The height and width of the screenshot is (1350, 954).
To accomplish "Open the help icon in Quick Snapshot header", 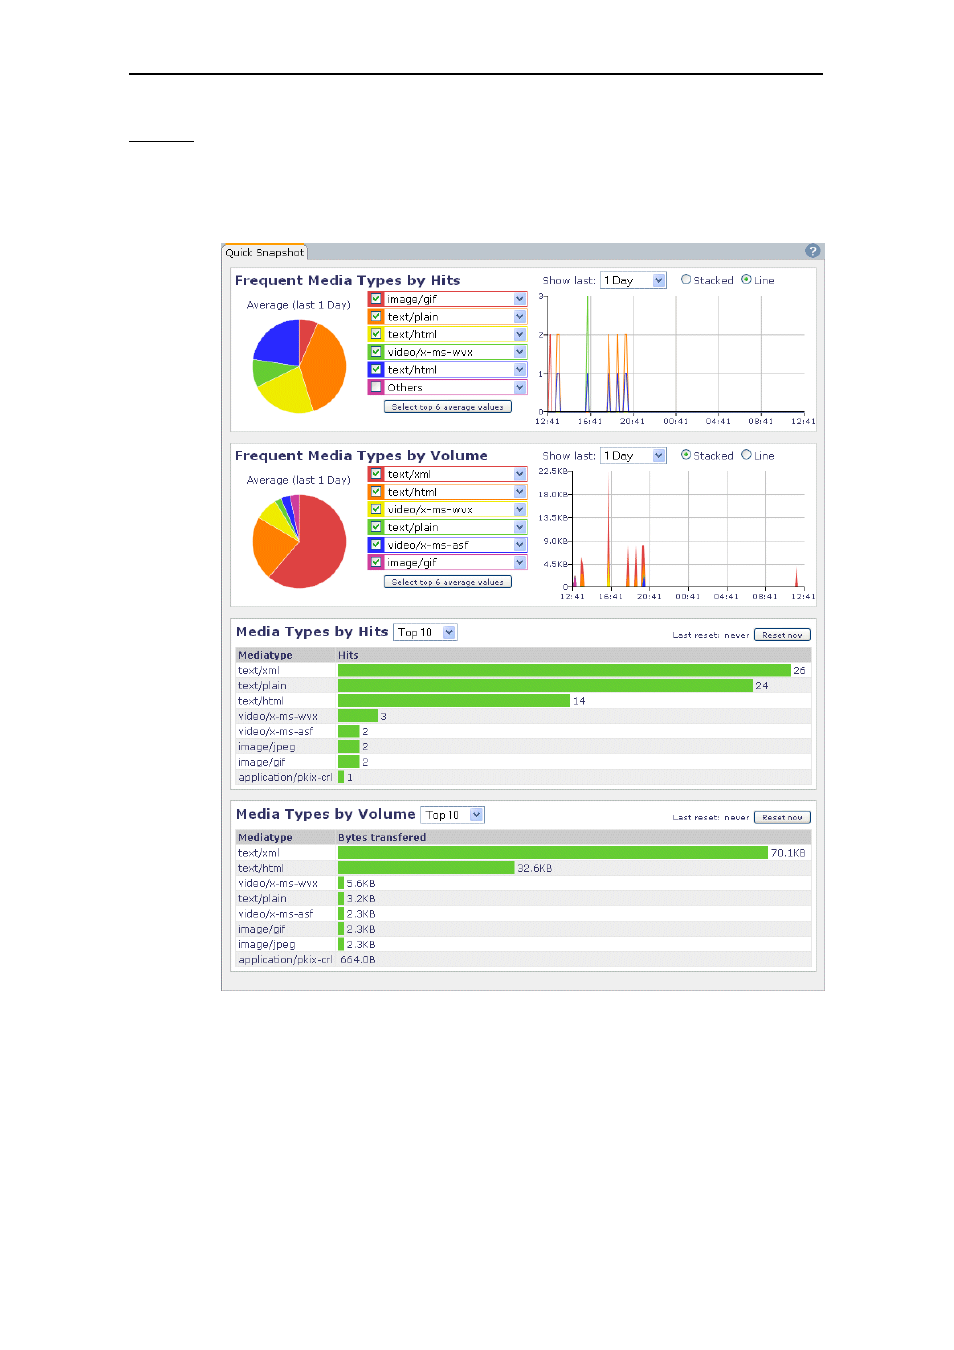I will point(812,251).
